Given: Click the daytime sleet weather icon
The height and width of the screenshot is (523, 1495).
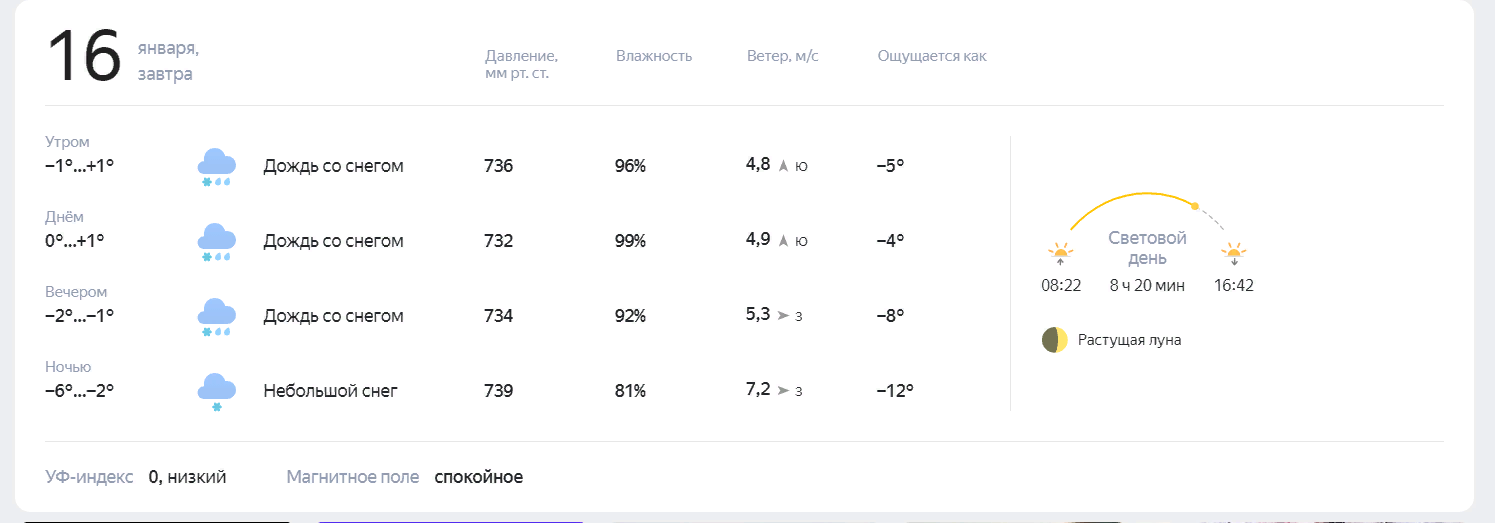Looking at the screenshot, I should click(216, 241).
